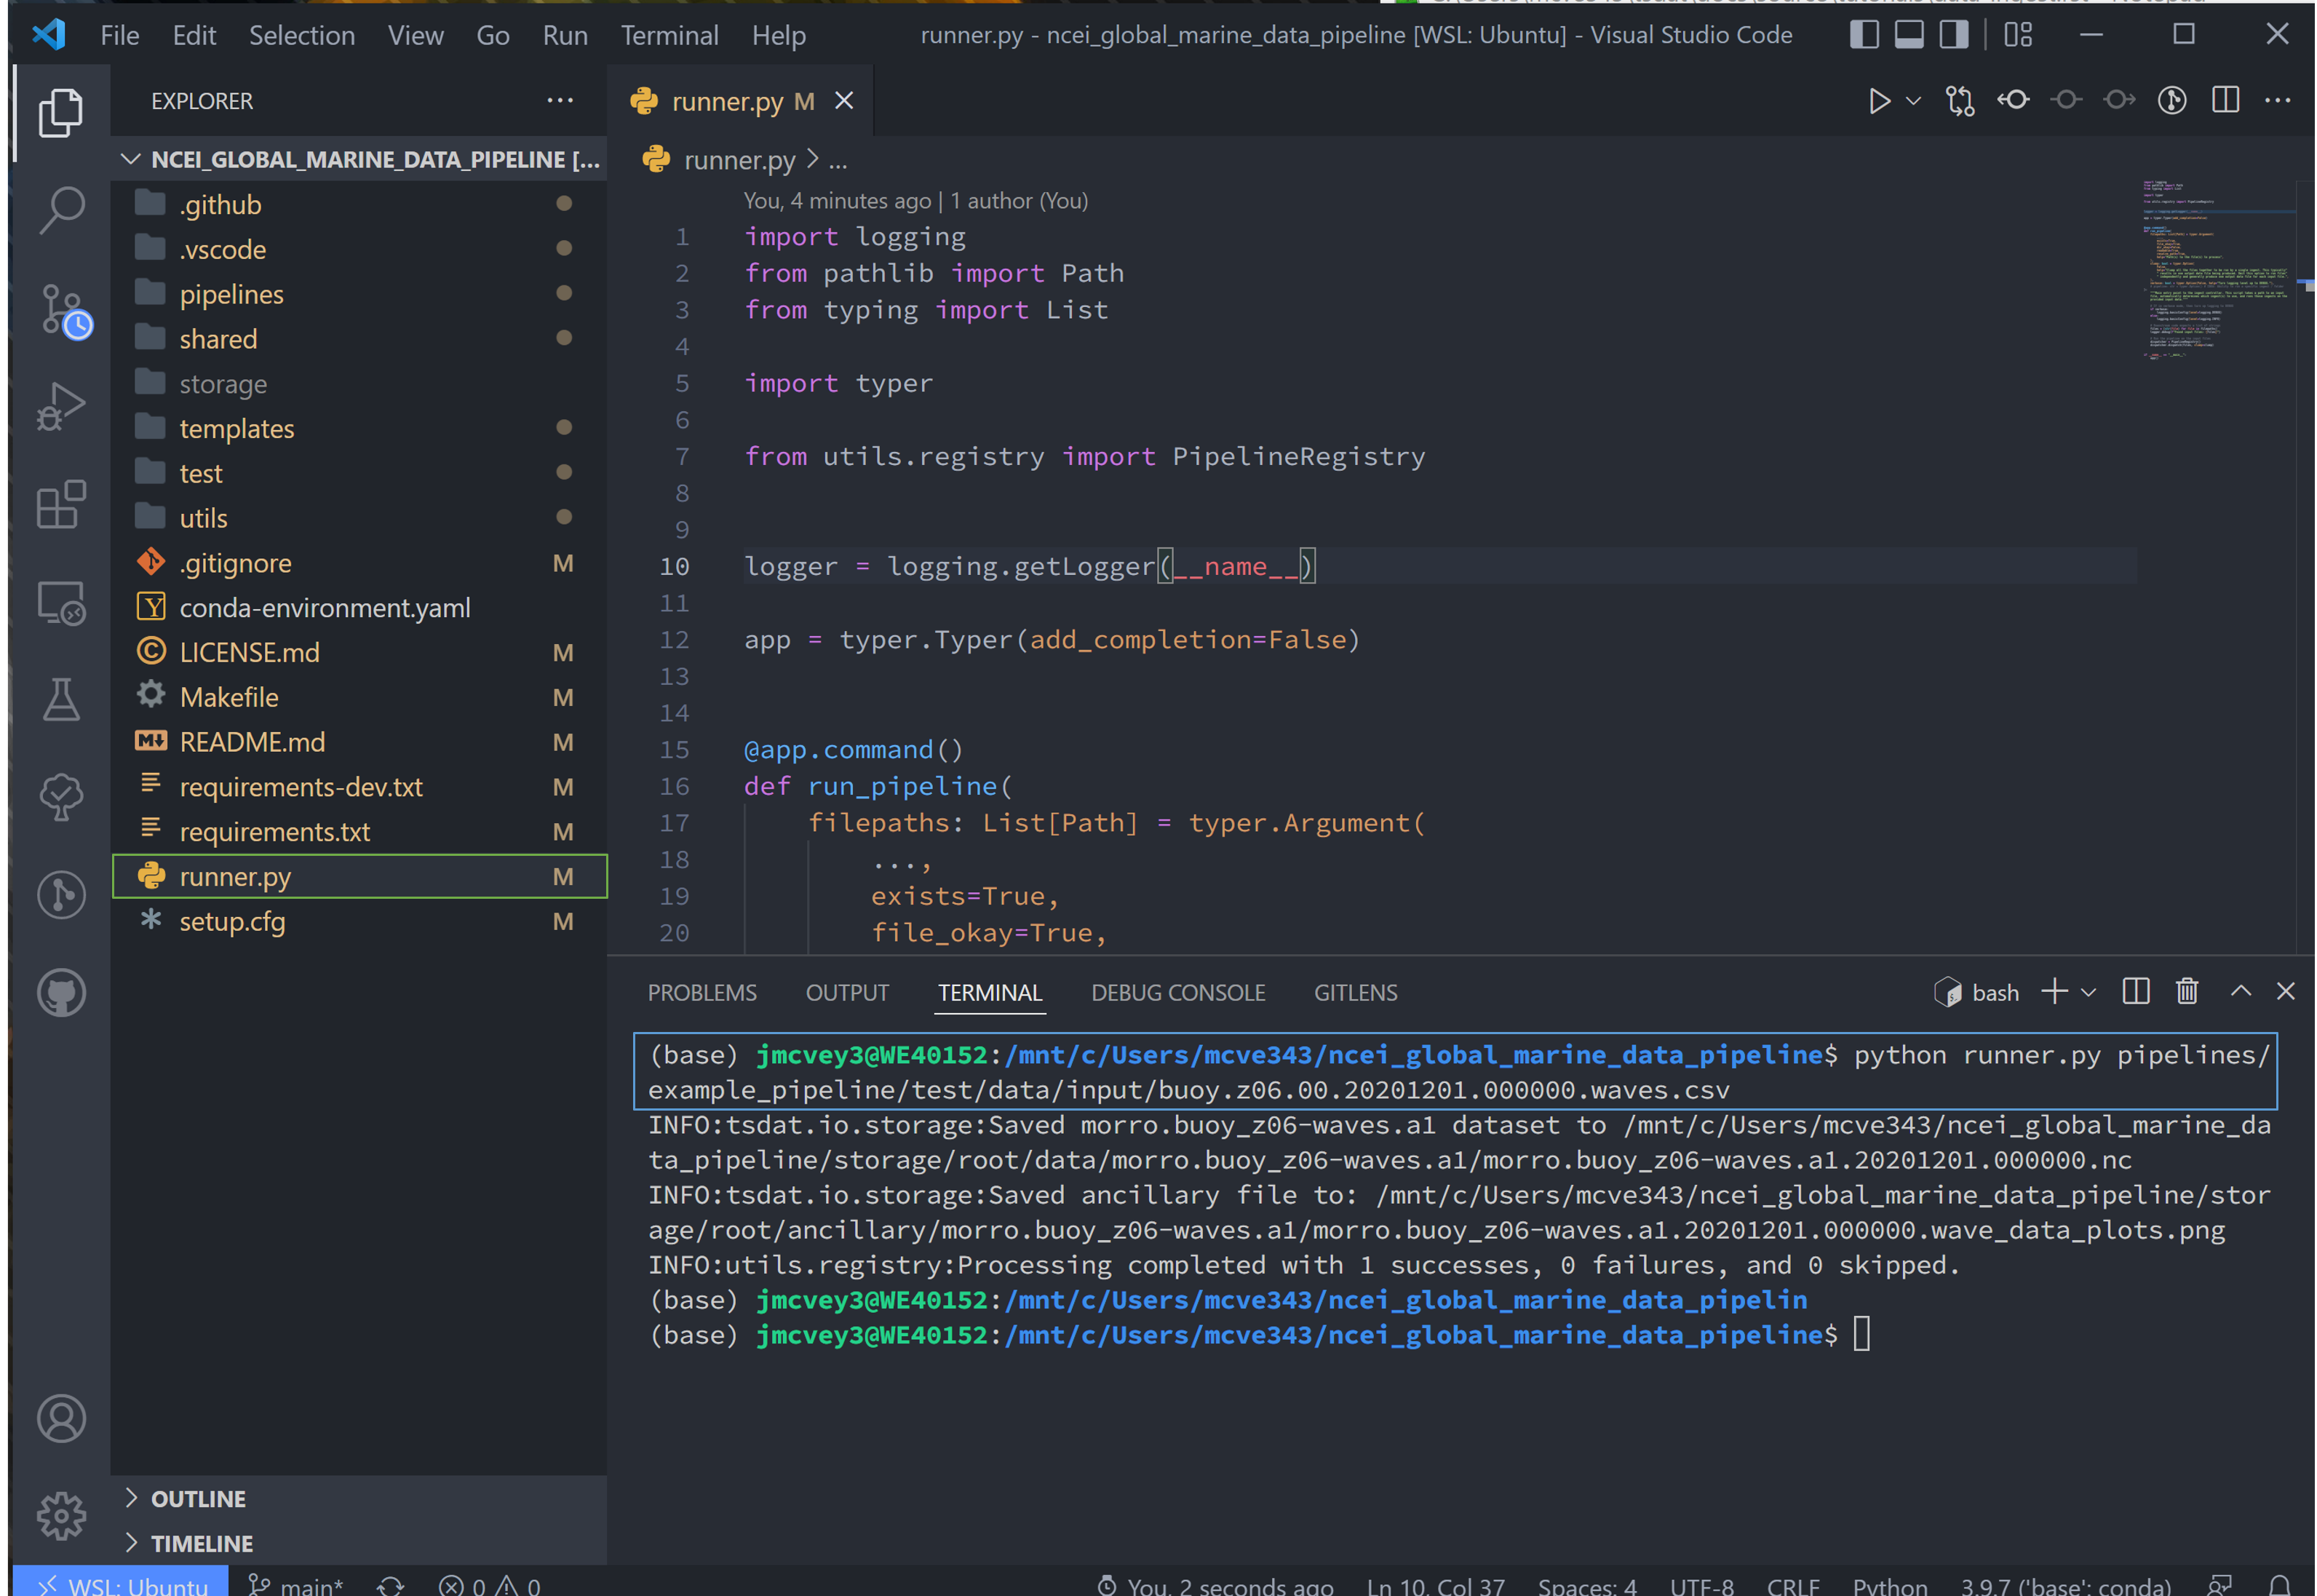
Task: Open the Accounts menu icon
Action: point(61,1417)
